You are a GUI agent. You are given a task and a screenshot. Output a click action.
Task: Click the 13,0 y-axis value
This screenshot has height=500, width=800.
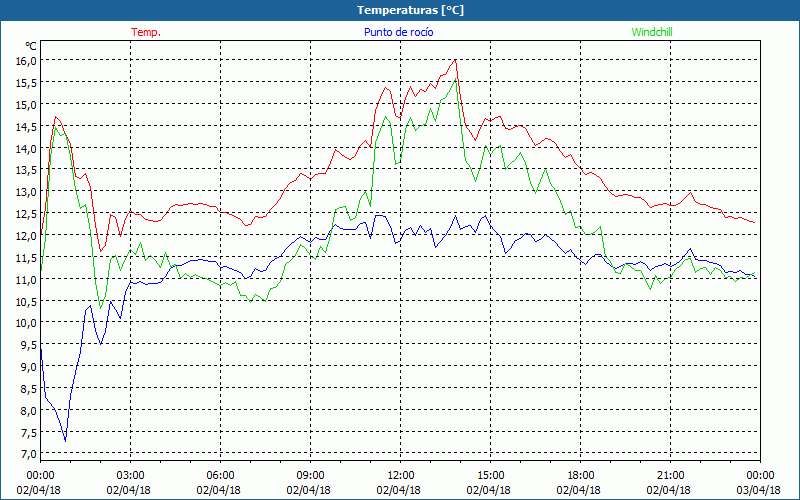coord(26,192)
